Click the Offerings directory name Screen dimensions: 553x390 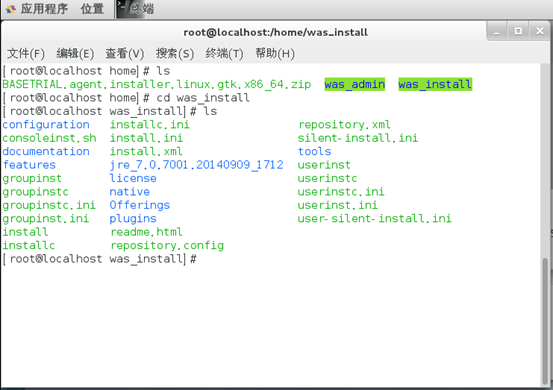[x=140, y=205]
